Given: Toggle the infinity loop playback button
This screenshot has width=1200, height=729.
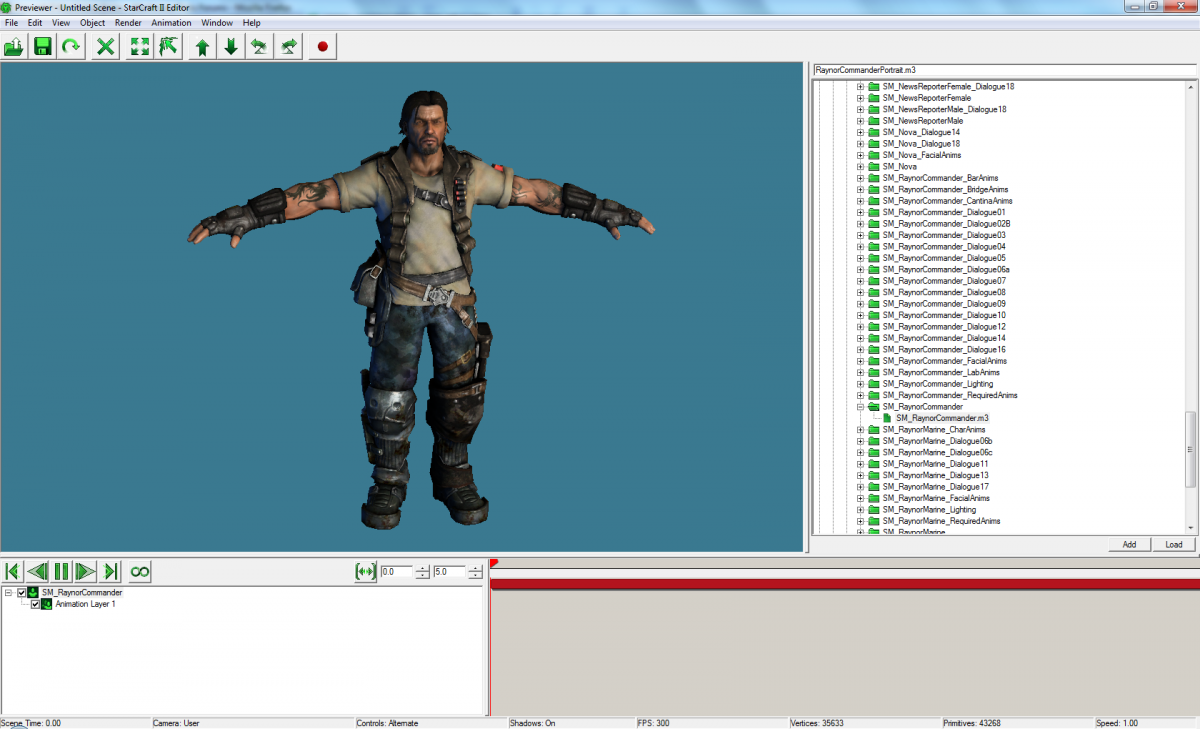Looking at the screenshot, I should click(140, 571).
